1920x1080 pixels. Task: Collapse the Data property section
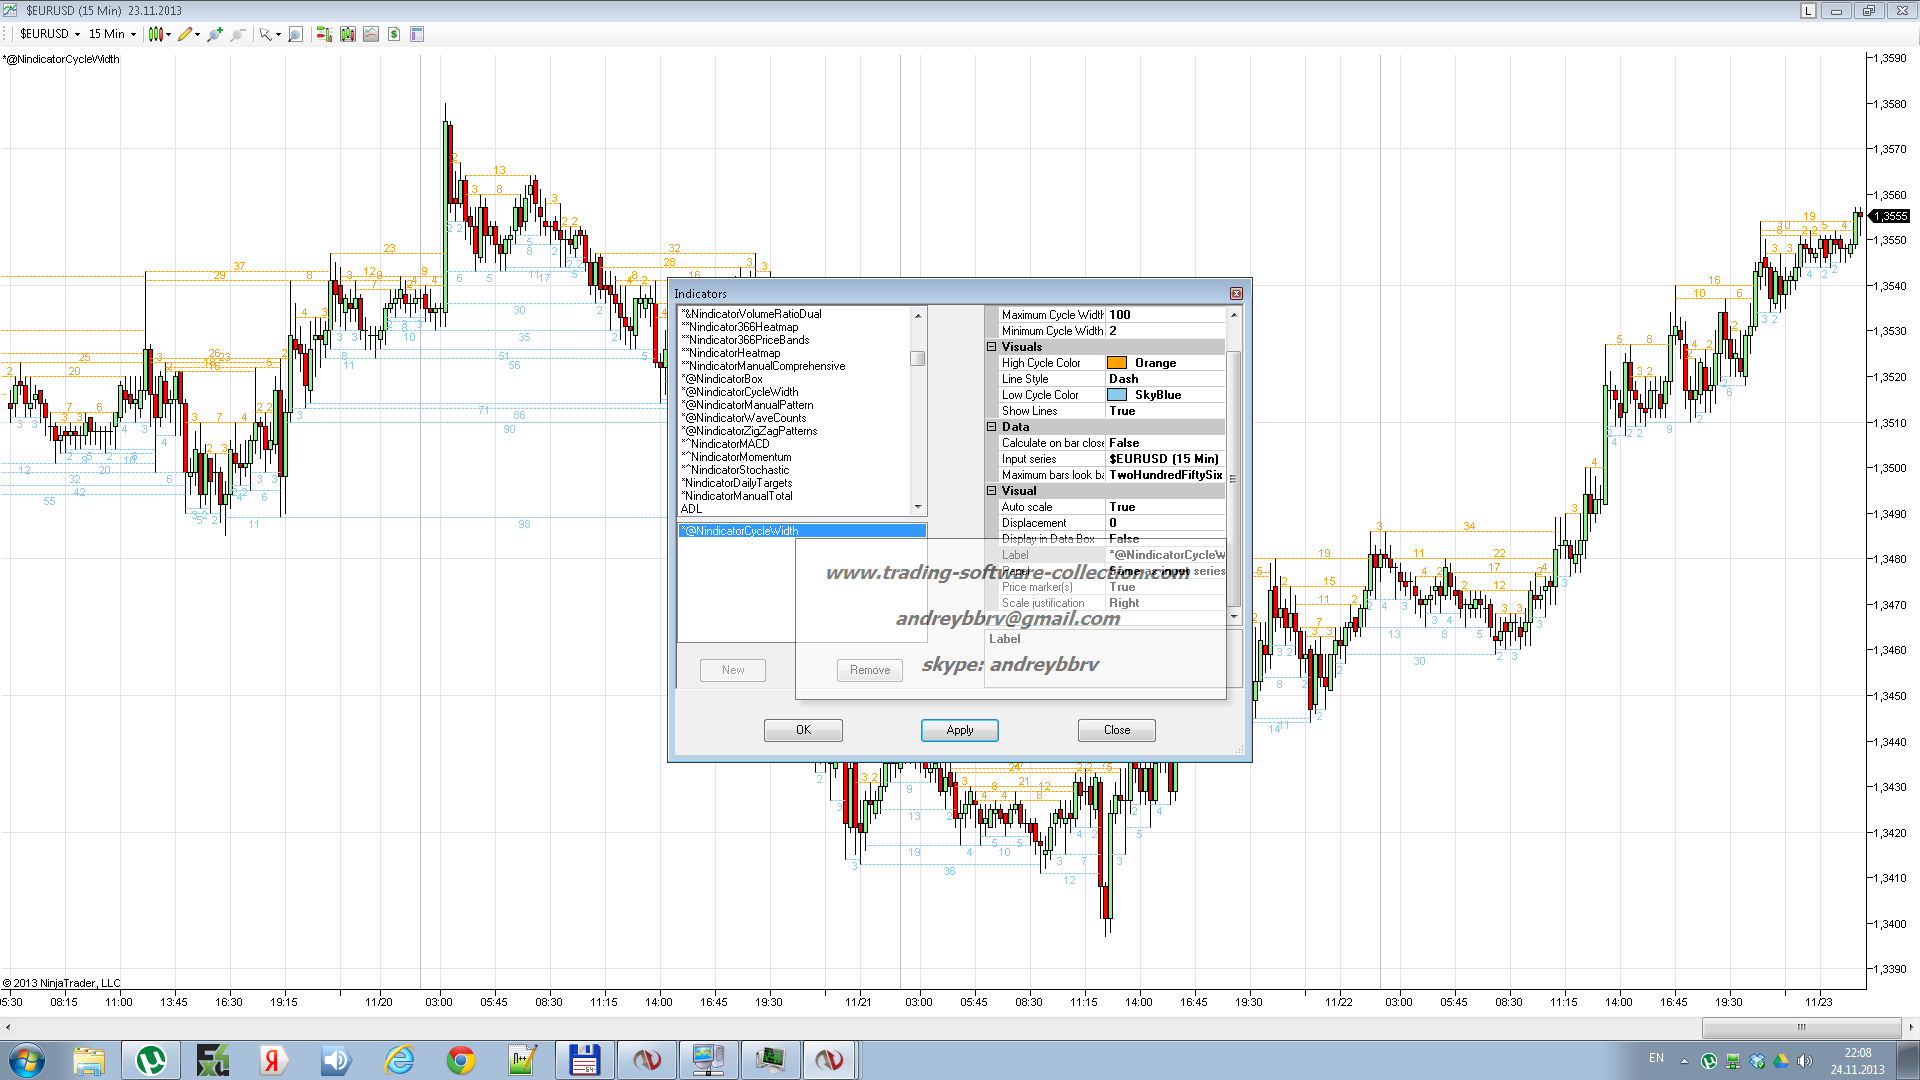pos(992,427)
